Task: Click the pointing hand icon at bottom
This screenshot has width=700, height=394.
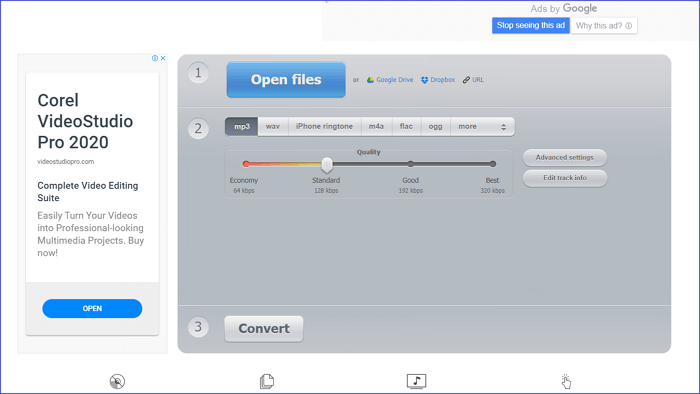Action: 566,382
